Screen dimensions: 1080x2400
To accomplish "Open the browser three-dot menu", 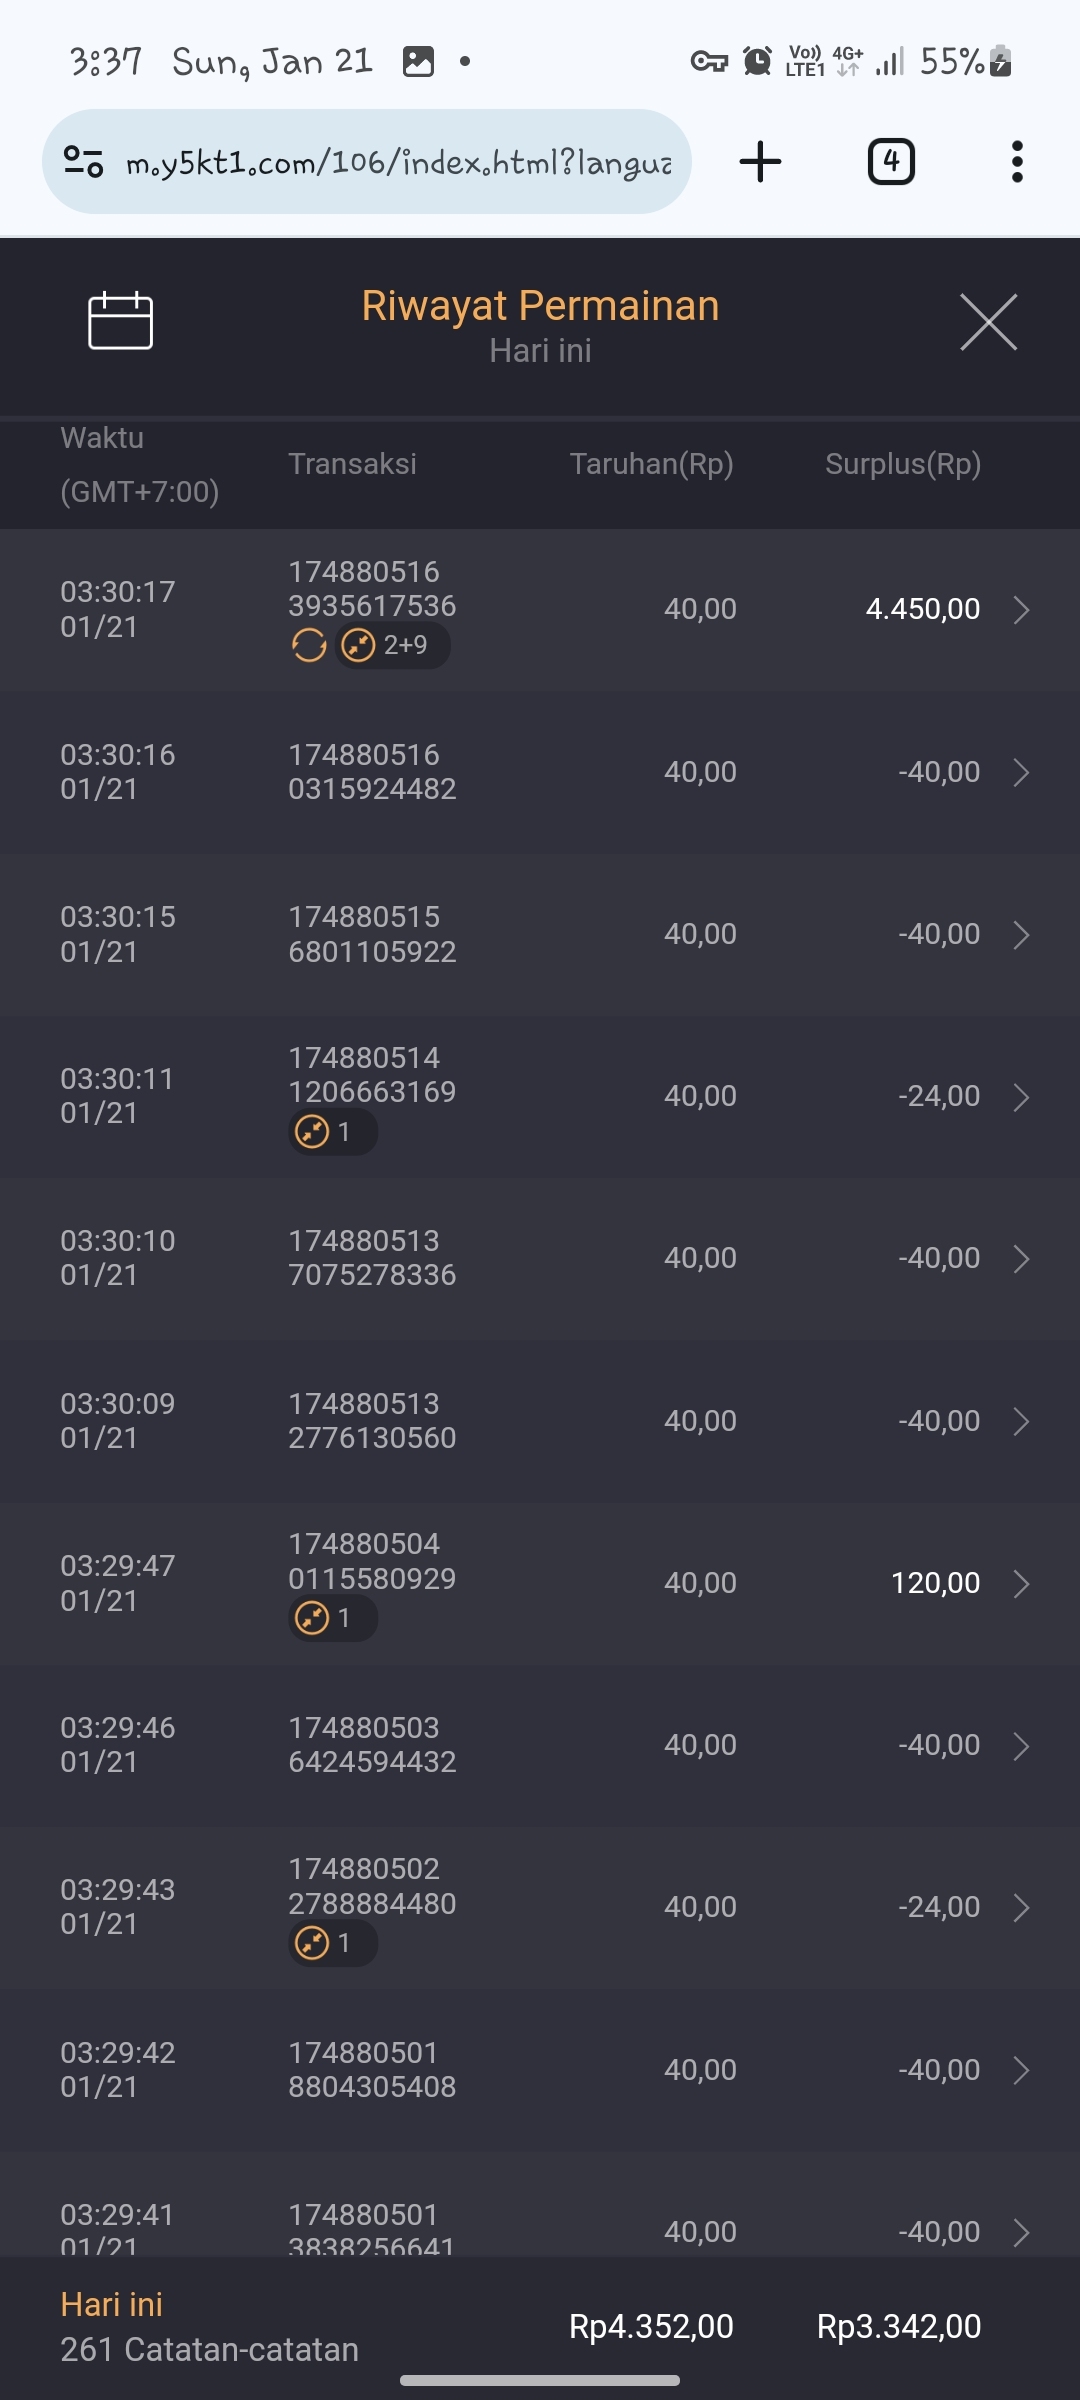I will 1017,162.
